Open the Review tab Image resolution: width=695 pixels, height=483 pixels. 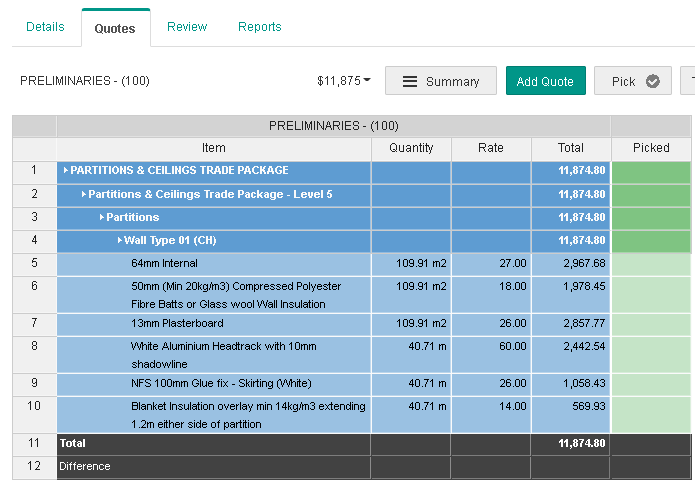[187, 27]
